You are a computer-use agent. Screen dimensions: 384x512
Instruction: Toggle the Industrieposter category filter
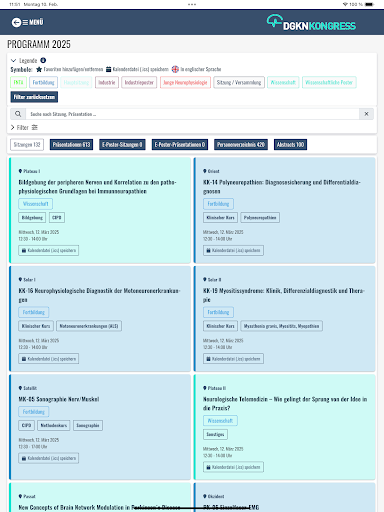click(x=139, y=82)
